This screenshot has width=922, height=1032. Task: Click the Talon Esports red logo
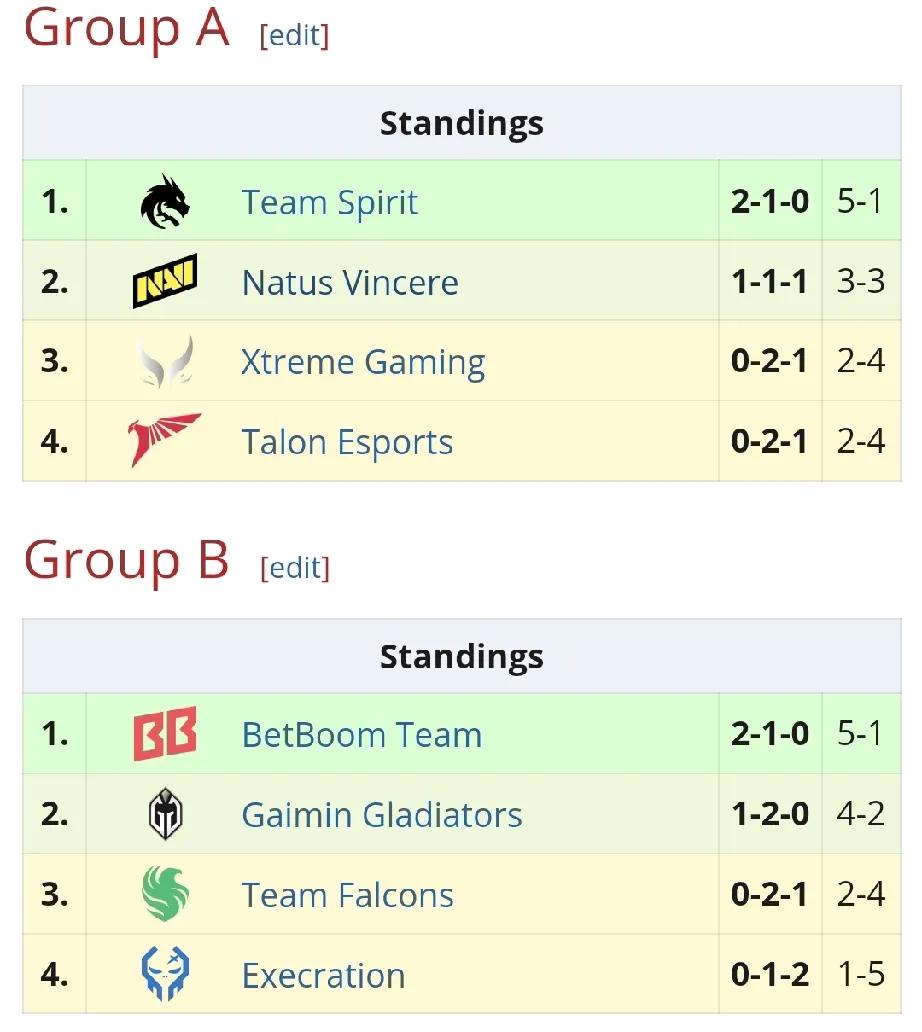coord(165,440)
